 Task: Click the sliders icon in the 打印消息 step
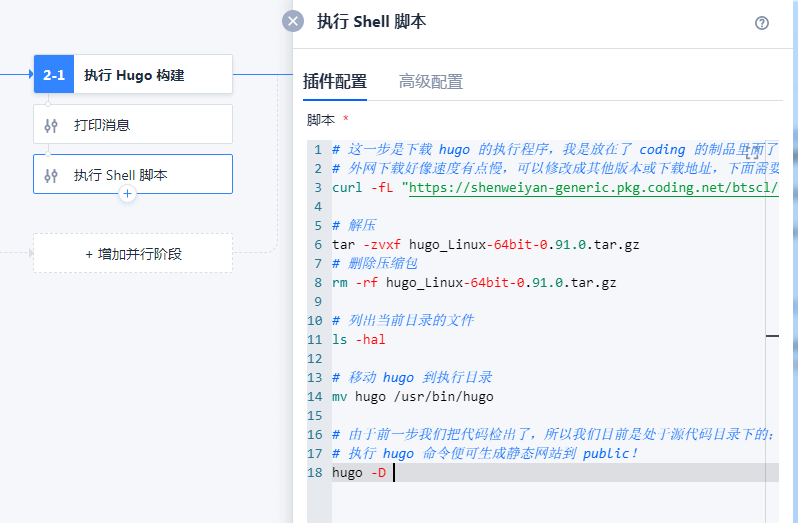(51, 125)
